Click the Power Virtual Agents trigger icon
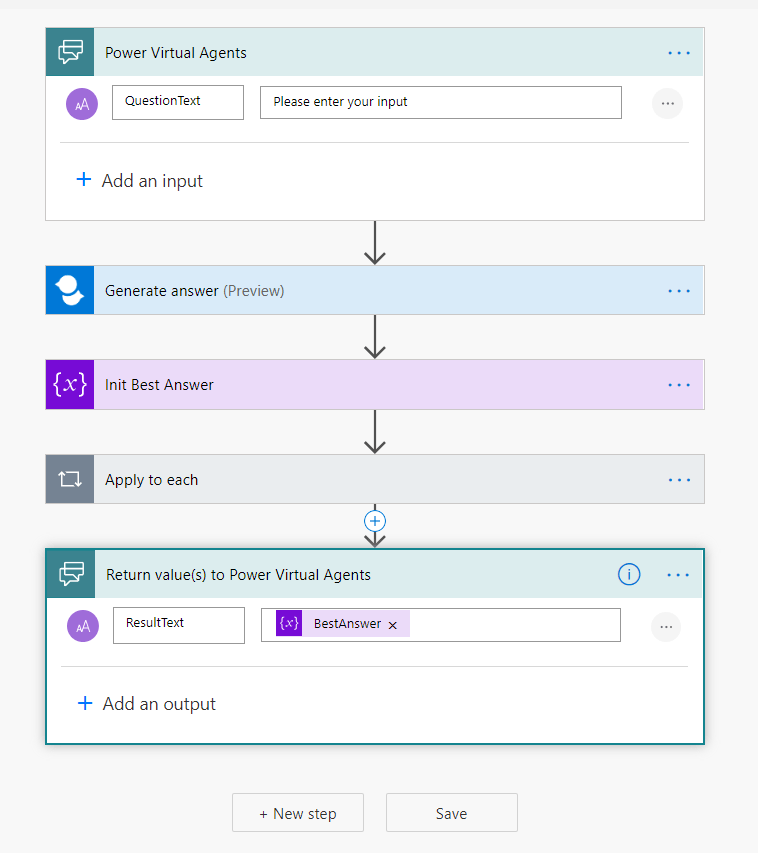This screenshot has height=853, width=758. click(70, 52)
